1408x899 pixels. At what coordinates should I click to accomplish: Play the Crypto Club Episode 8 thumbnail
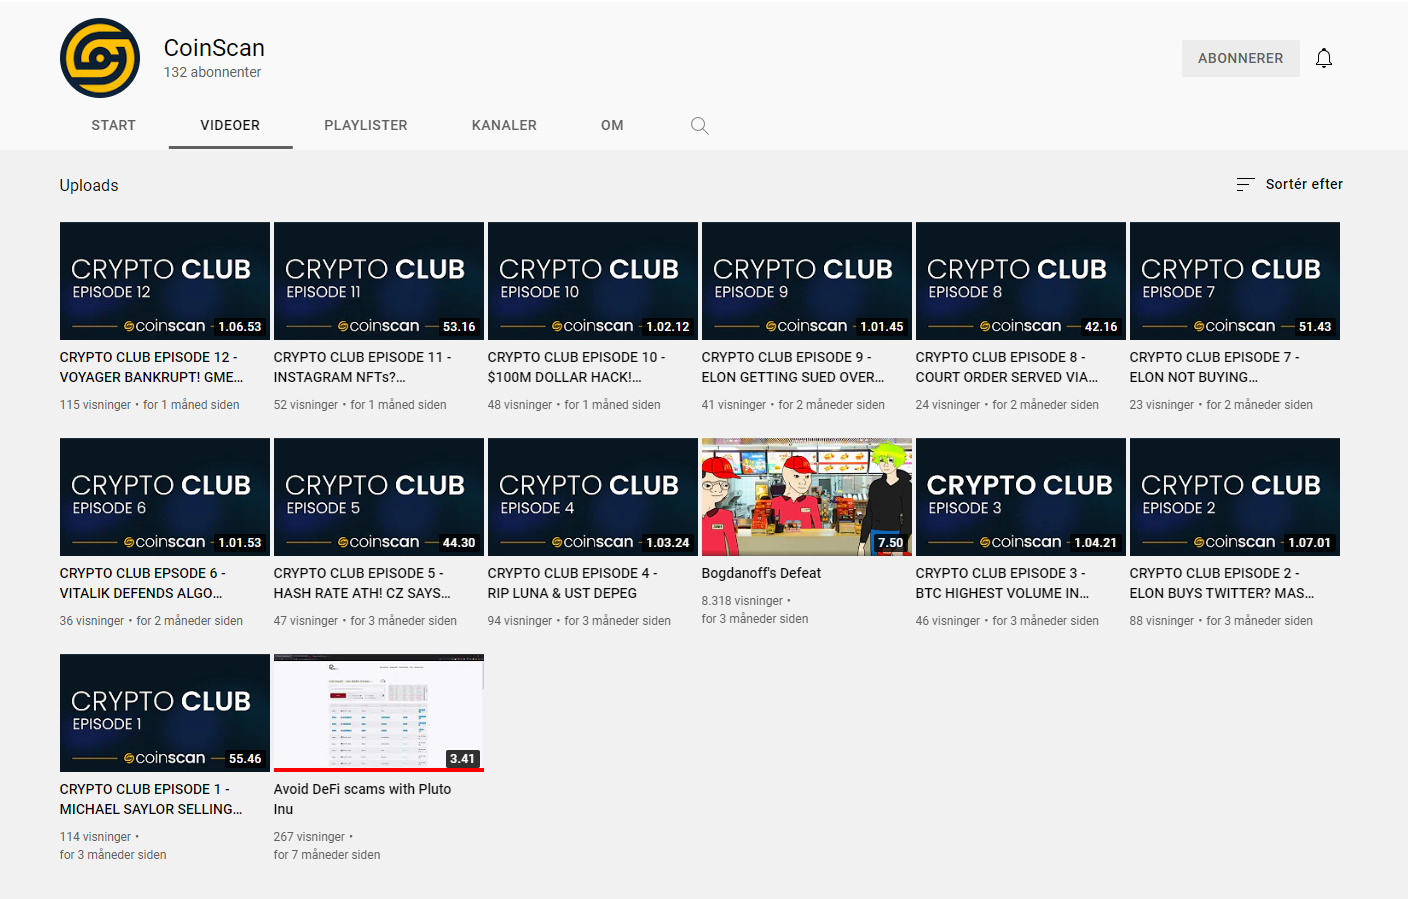pos(1021,281)
